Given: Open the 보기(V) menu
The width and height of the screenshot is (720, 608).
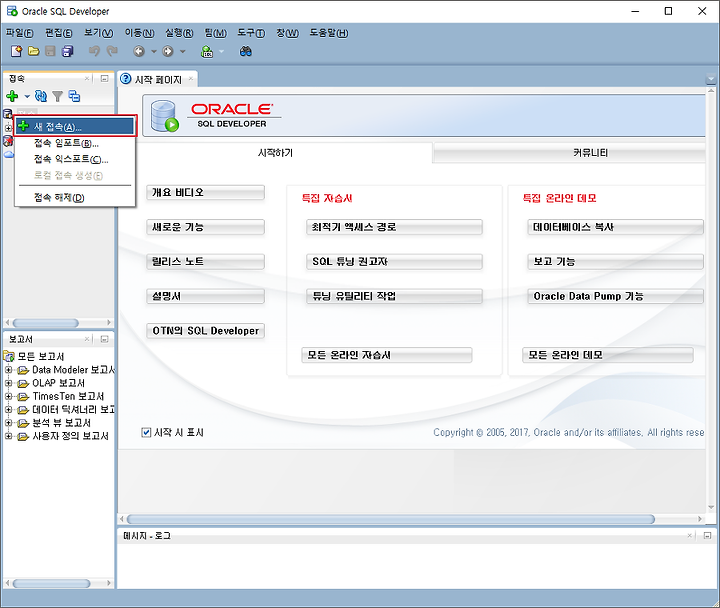Looking at the screenshot, I should (98, 33).
